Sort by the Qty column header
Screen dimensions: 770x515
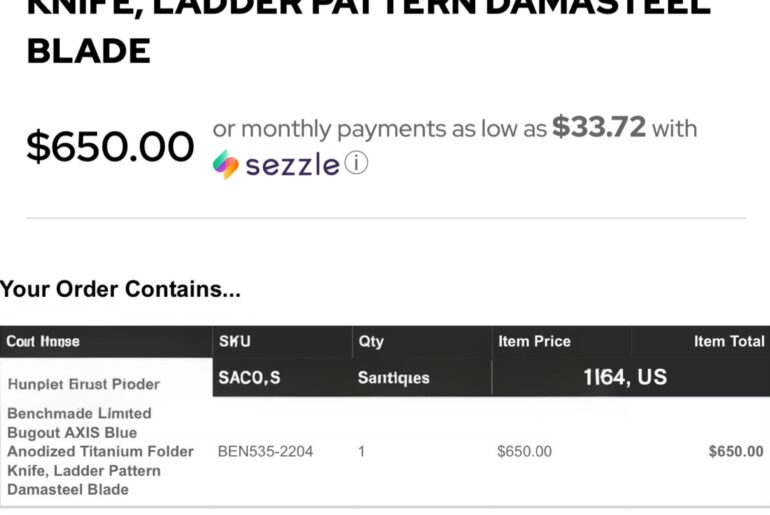pos(371,342)
